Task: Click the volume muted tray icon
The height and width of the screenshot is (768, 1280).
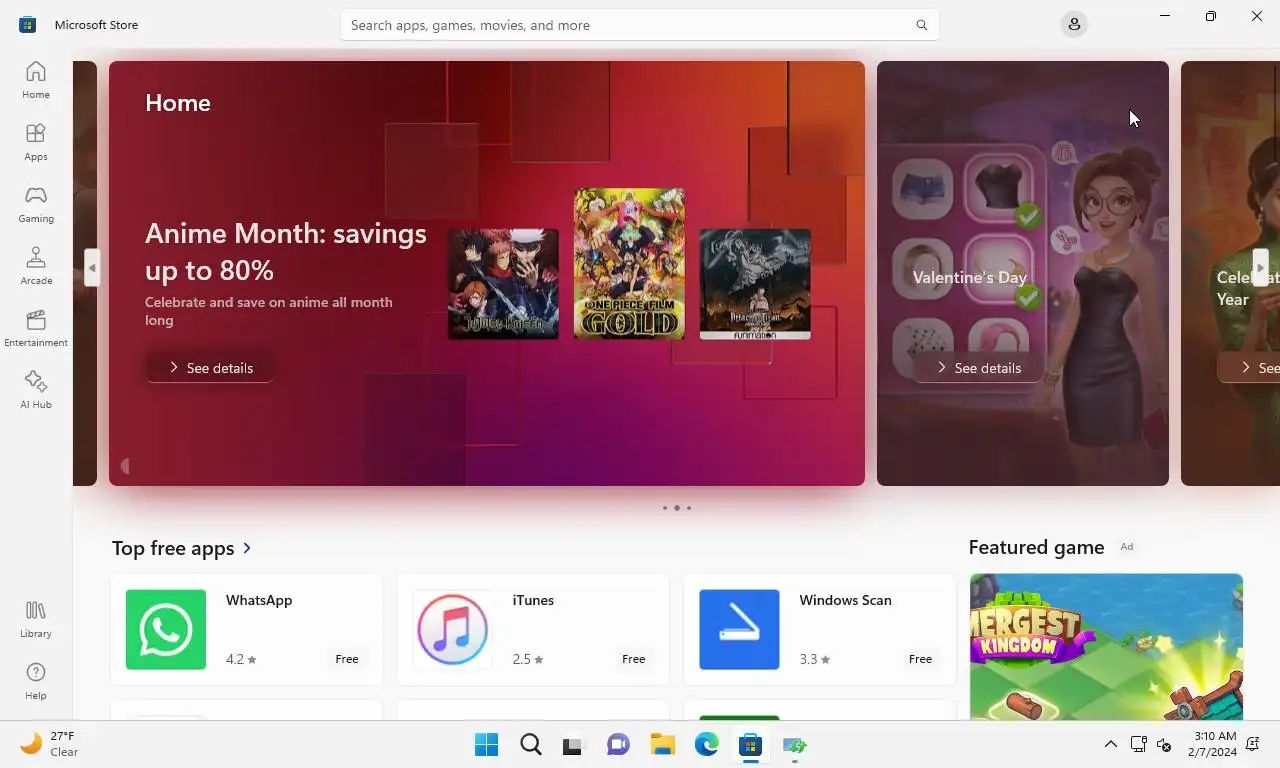Action: pyautogui.click(x=1164, y=744)
